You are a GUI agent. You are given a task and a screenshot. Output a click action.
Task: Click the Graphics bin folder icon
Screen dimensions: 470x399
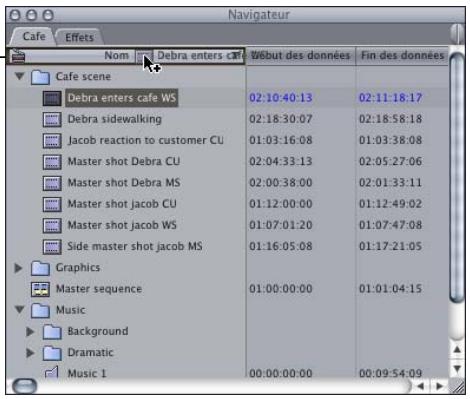[x=40, y=268]
